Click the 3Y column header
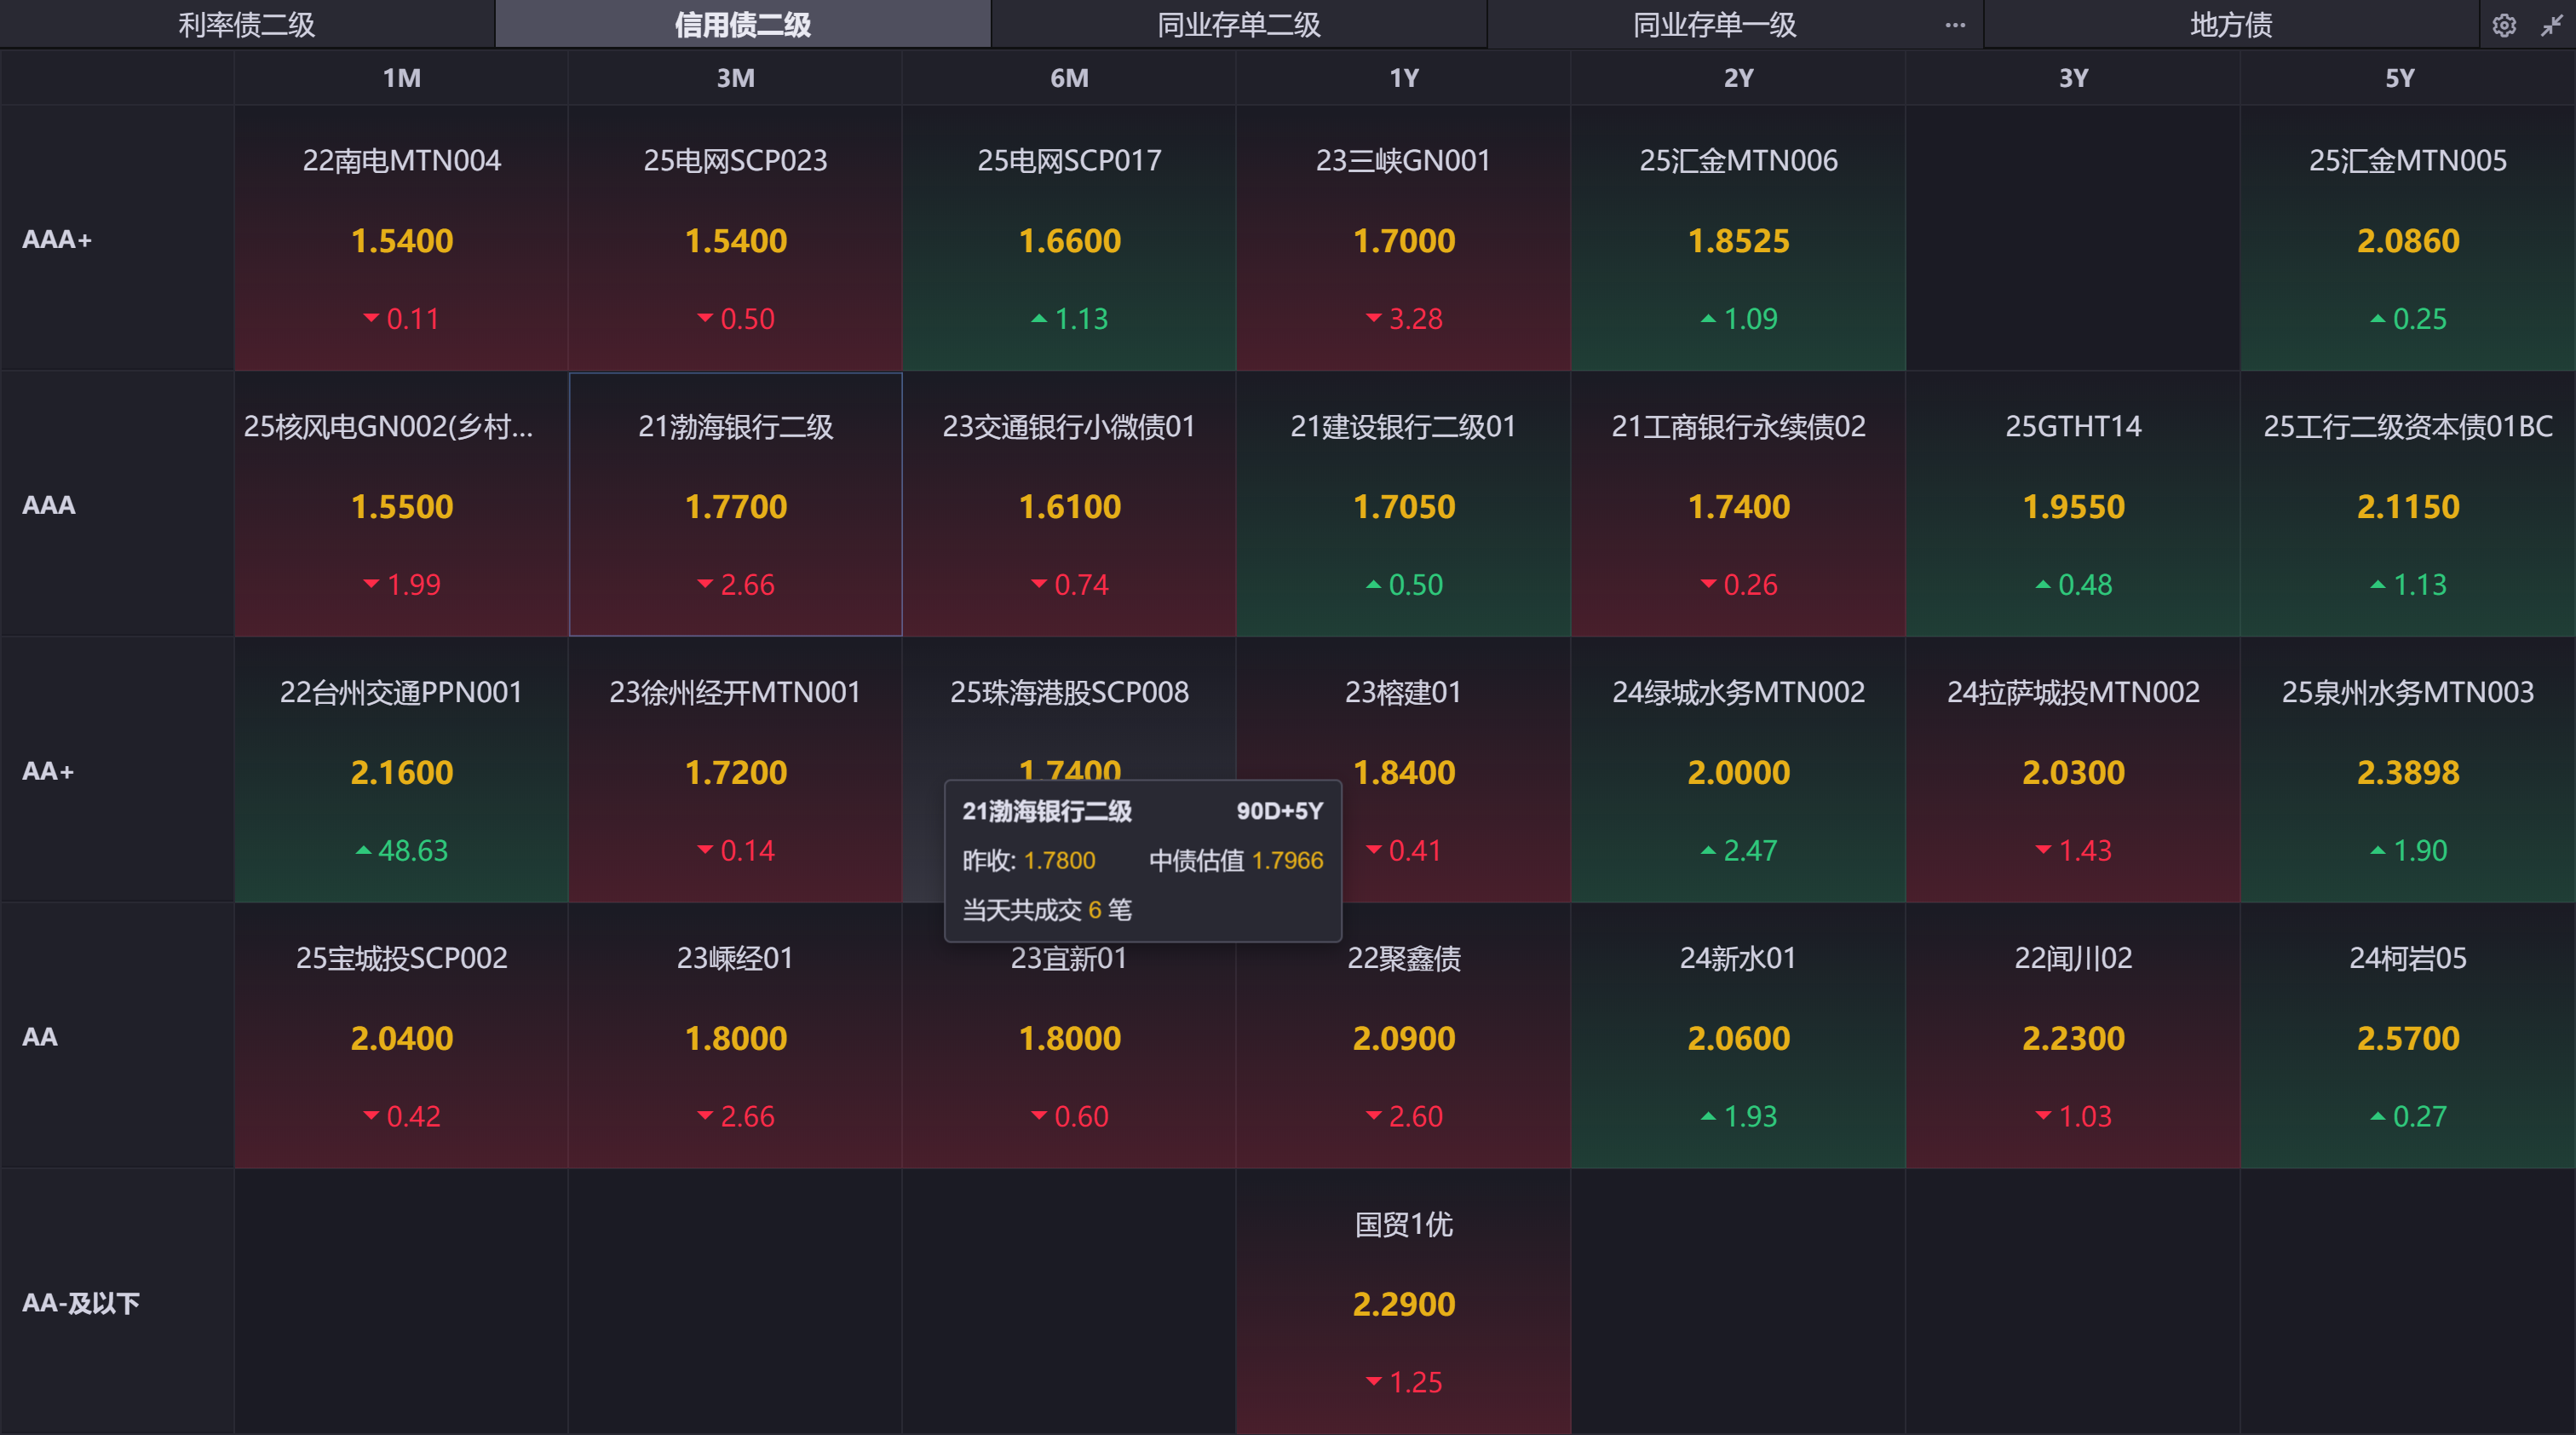The height and width of the screenshot is (1435, 2576). tap(2072, 78)
